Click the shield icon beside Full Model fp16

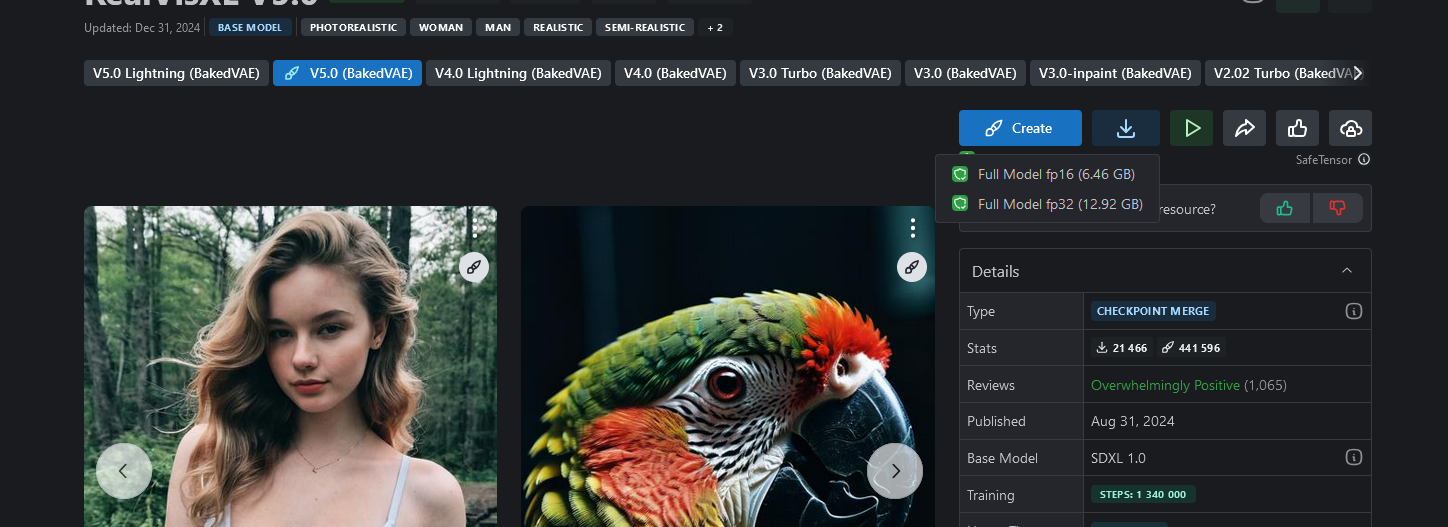(960, 174)
